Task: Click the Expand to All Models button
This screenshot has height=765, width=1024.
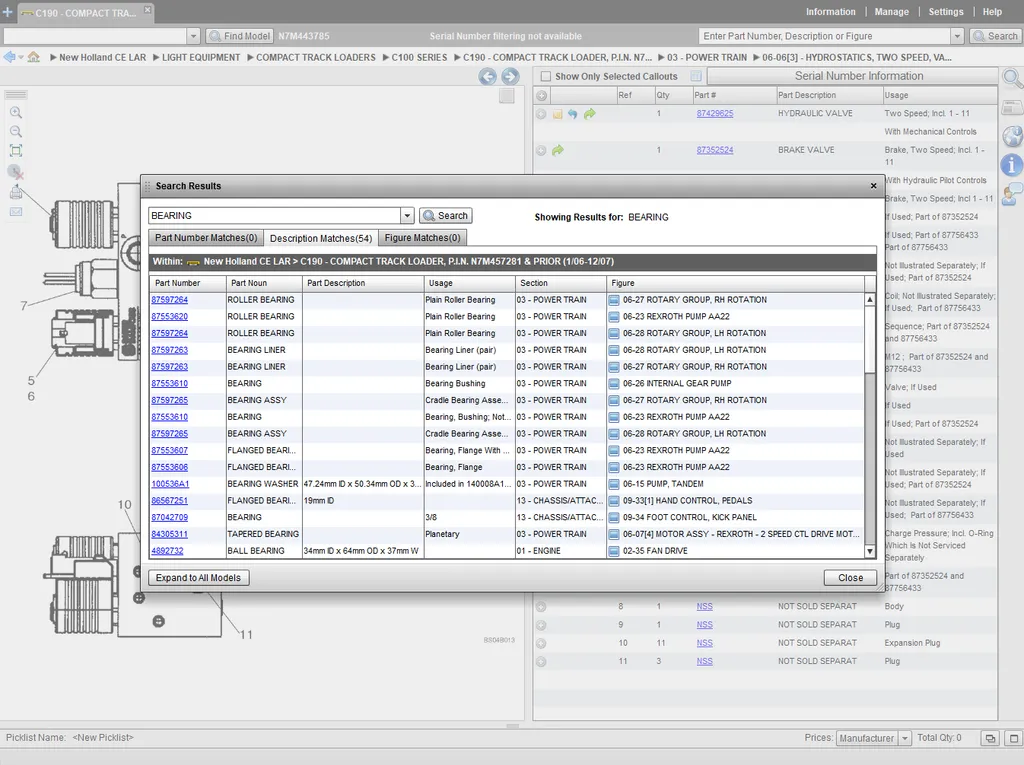Action: 199,578
